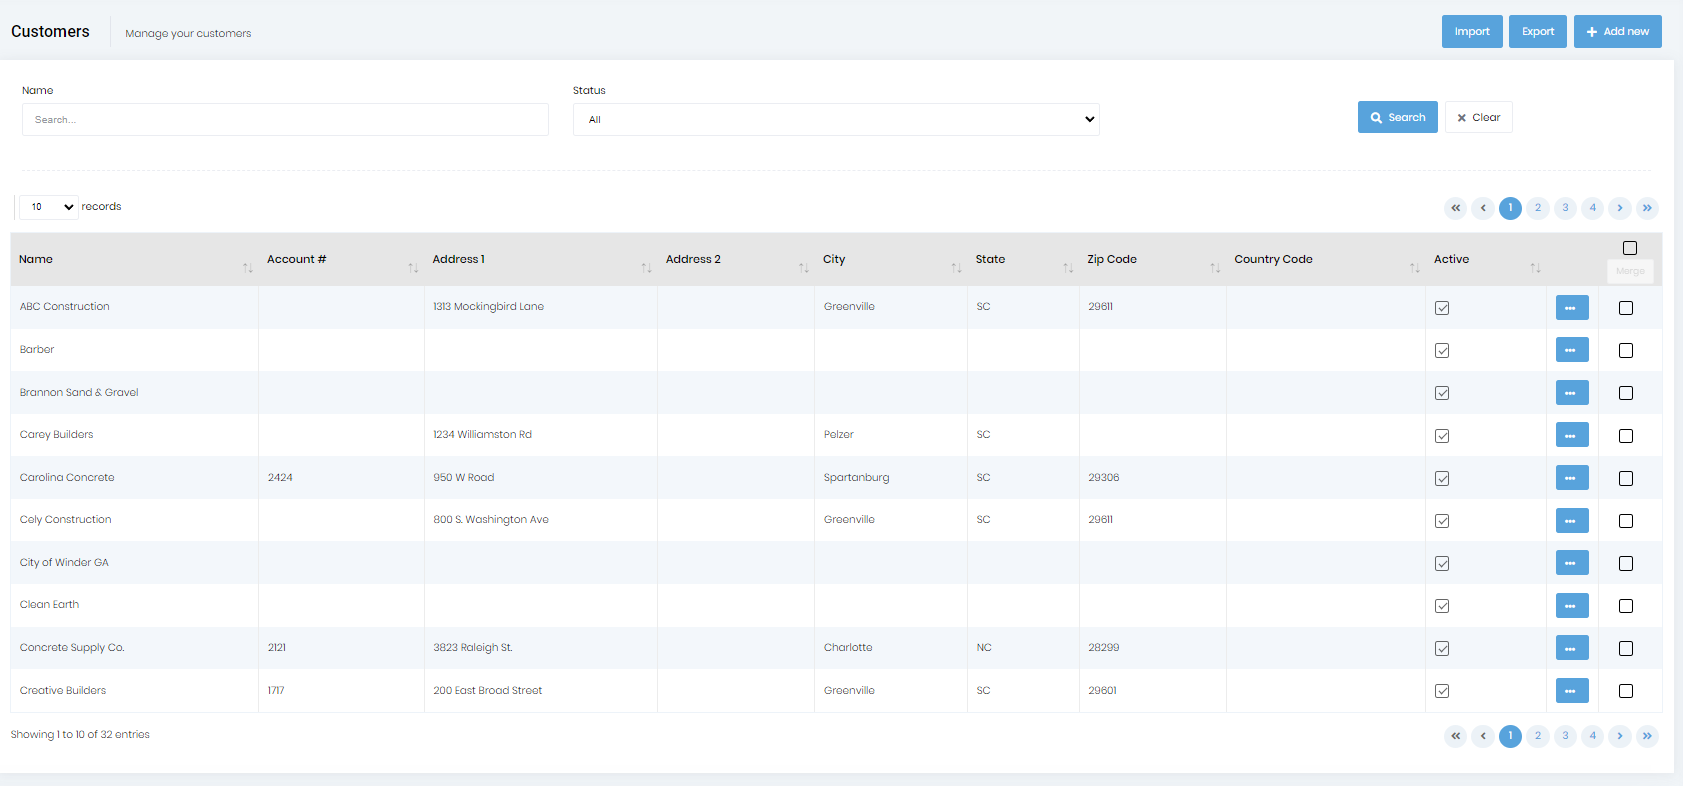
Task: Go to page 3 in top pagination
Action: (1565, 208)
